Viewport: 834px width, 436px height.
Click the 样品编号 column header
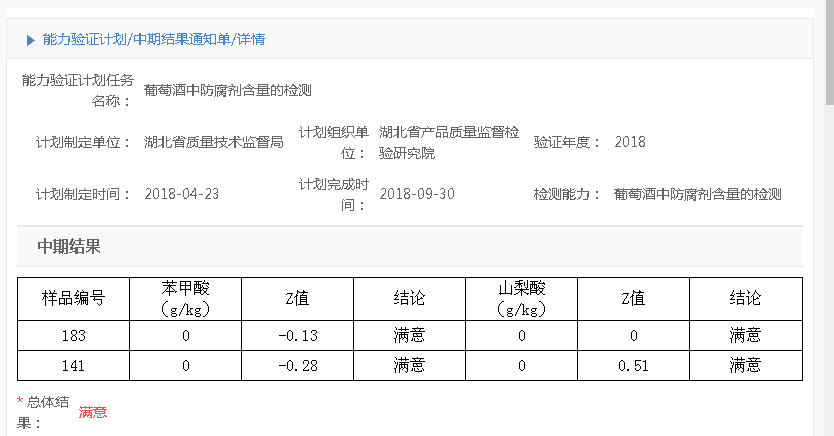tap(72, 299)
